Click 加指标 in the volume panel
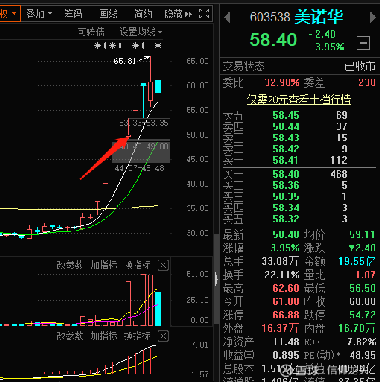Image resolution: width=380 pixels, height=382 pixels. [x=104, y=265]
